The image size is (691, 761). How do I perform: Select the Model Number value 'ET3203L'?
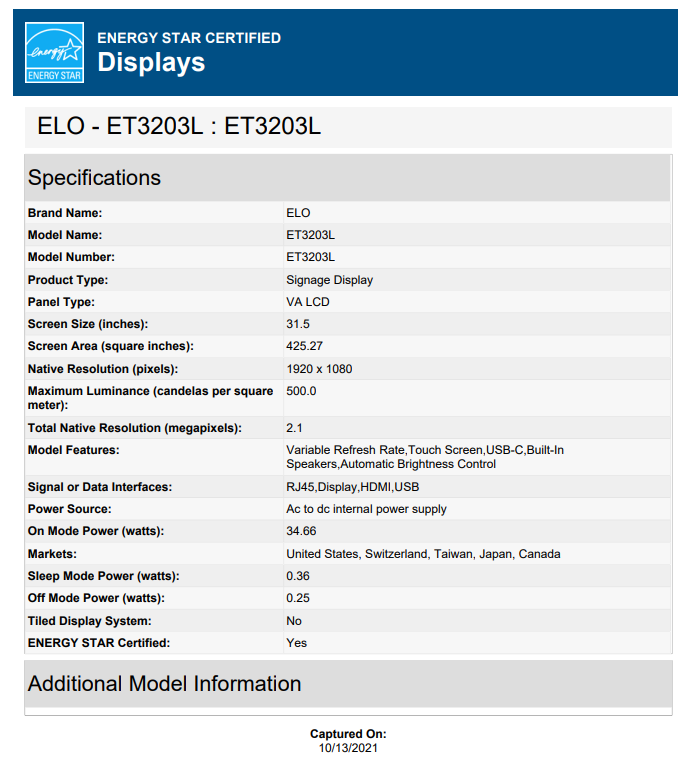[x=310, y=257]
